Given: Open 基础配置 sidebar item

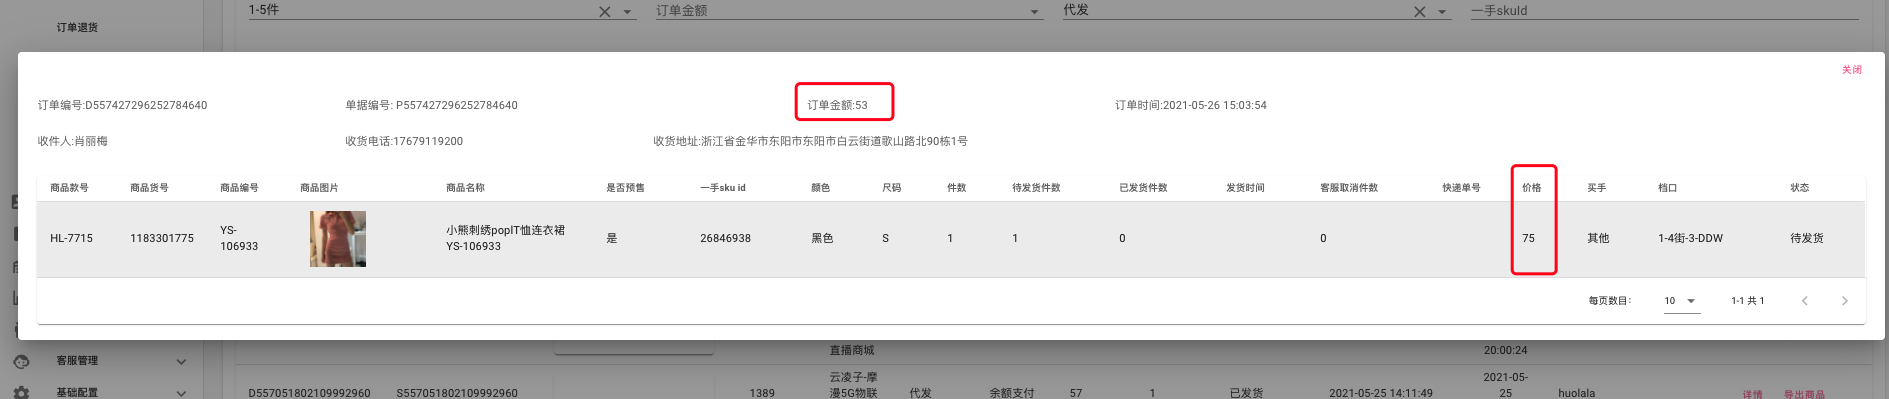Looking at the screenshot, I should (x=77, y=393).
